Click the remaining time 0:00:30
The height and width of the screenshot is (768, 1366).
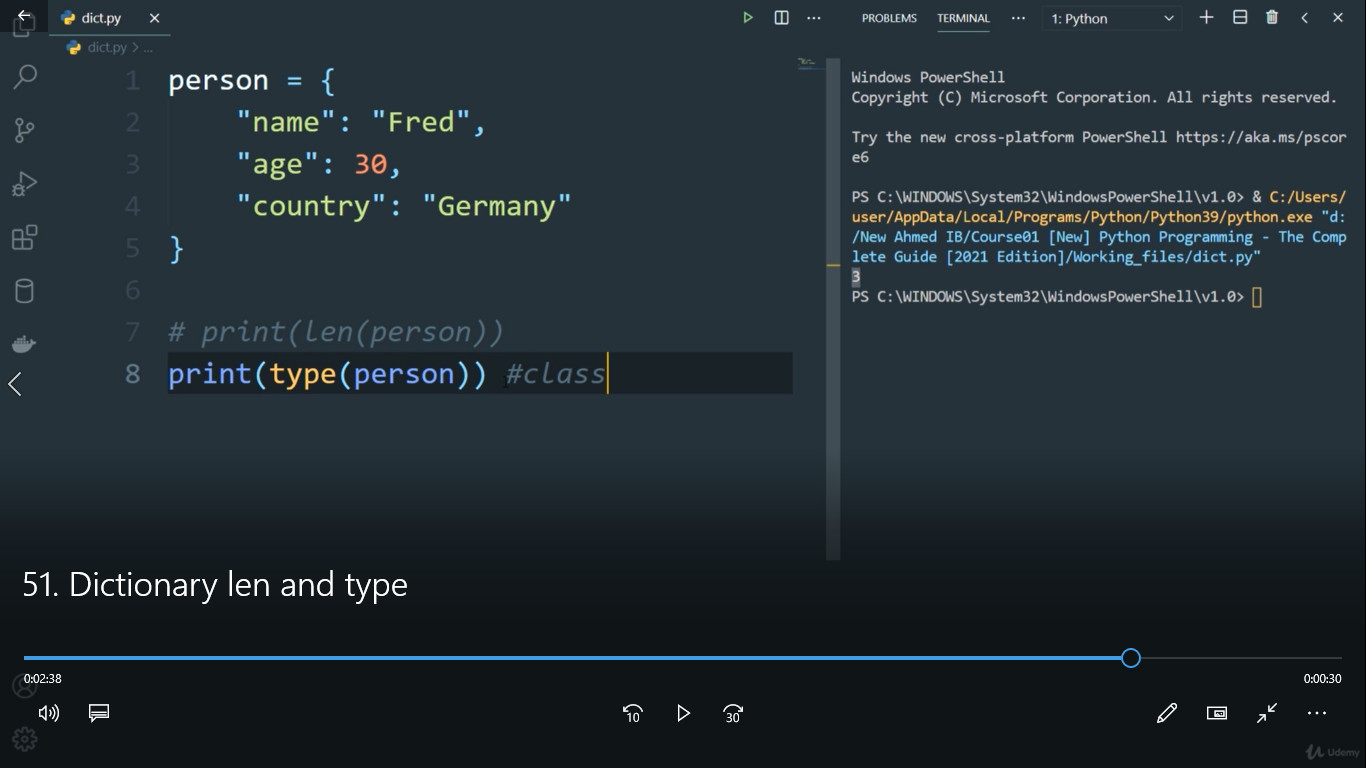1322,678
